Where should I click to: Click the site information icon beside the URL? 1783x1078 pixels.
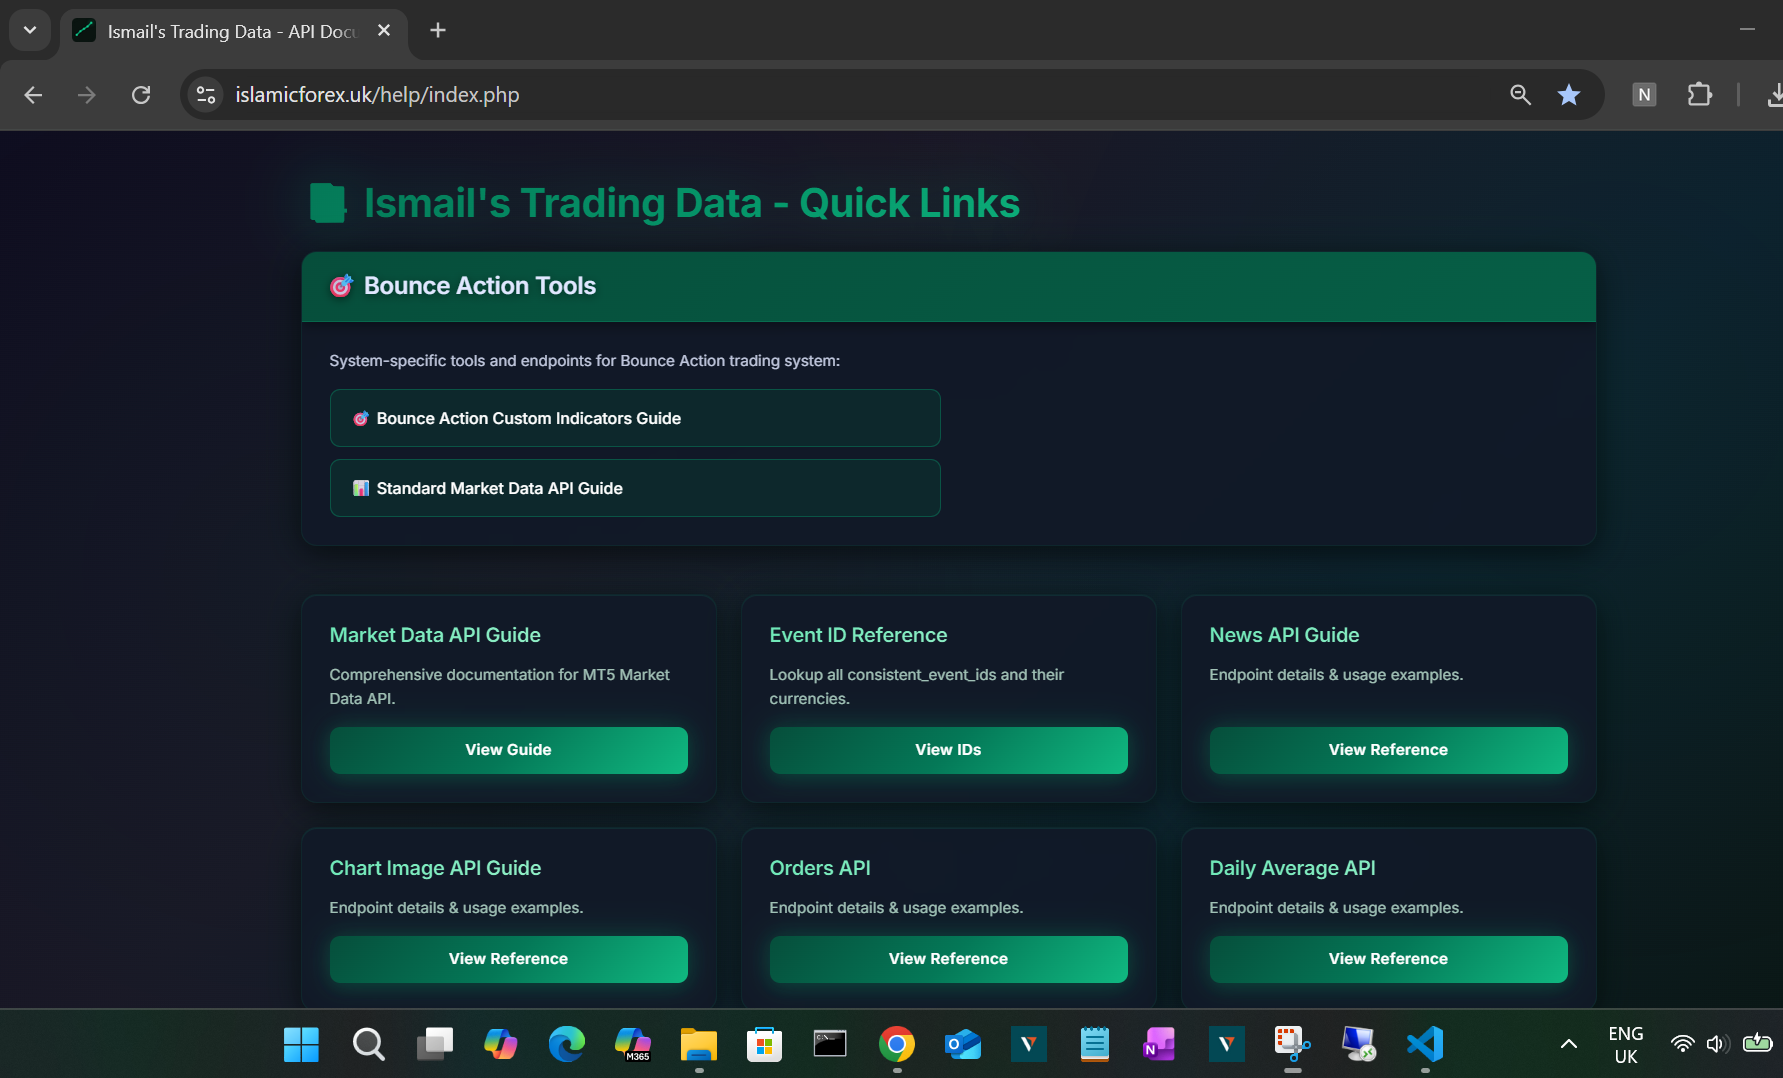click(x=206, y=94)
